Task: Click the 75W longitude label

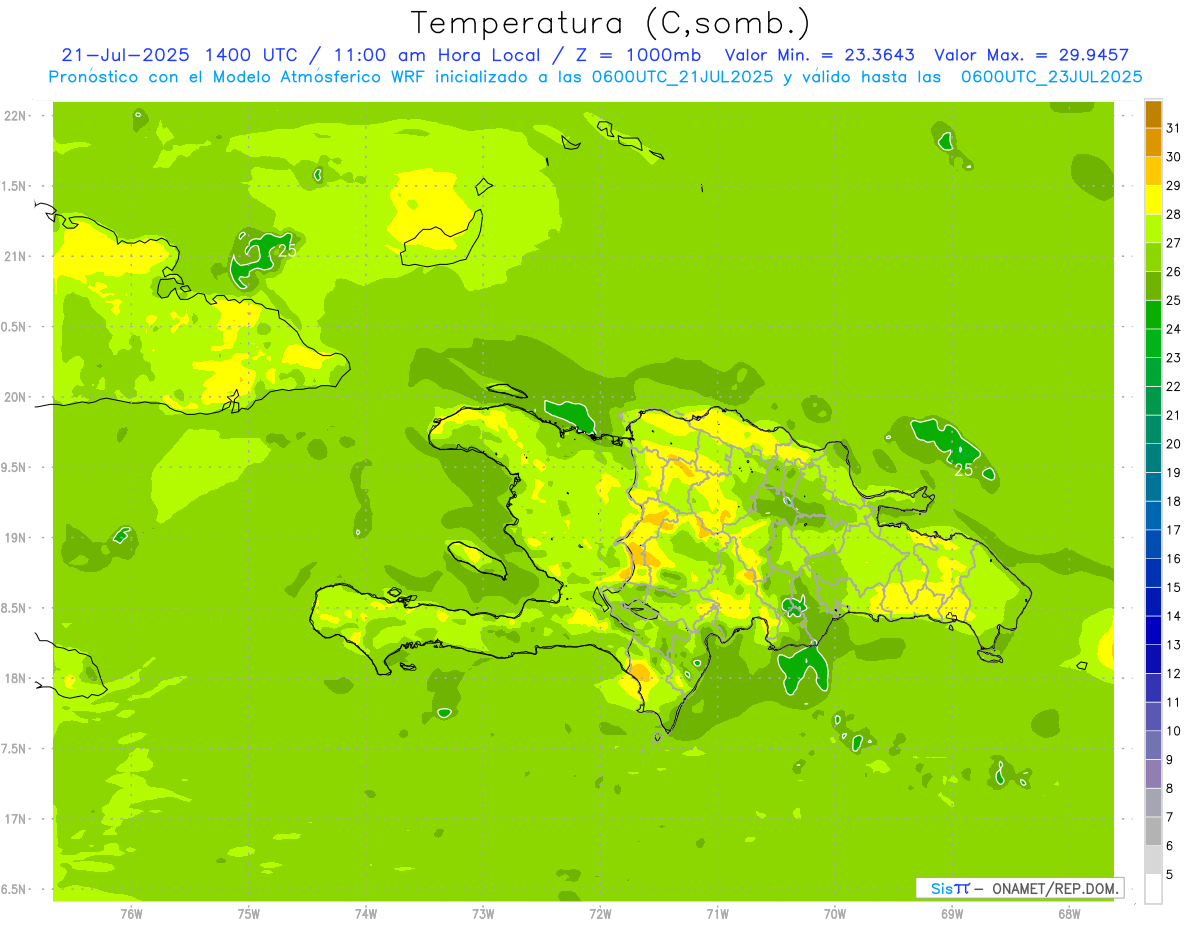Action: [249, 914]
